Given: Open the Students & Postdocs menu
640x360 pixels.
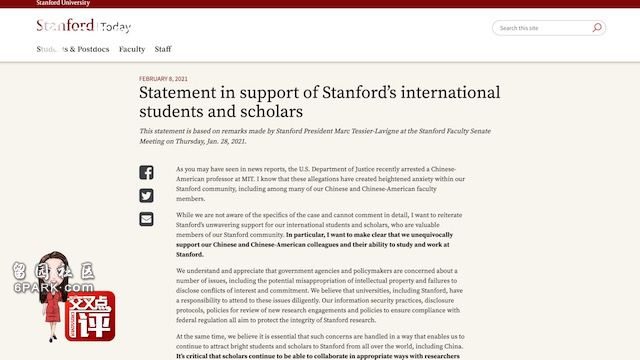Looking at the screenshot, I should (x=73, y=49).
